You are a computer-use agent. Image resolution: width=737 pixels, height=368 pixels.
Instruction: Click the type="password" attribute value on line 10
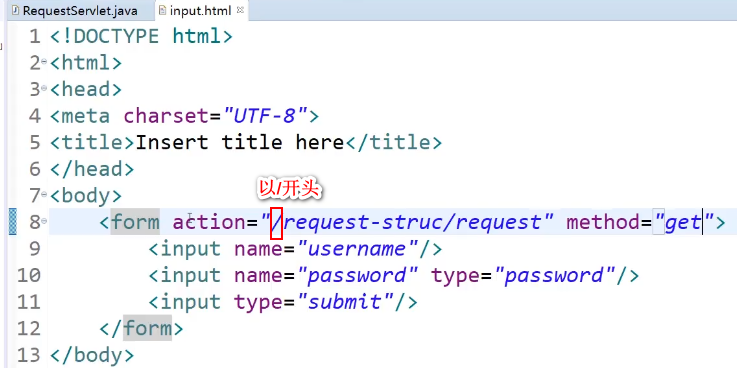554,275
